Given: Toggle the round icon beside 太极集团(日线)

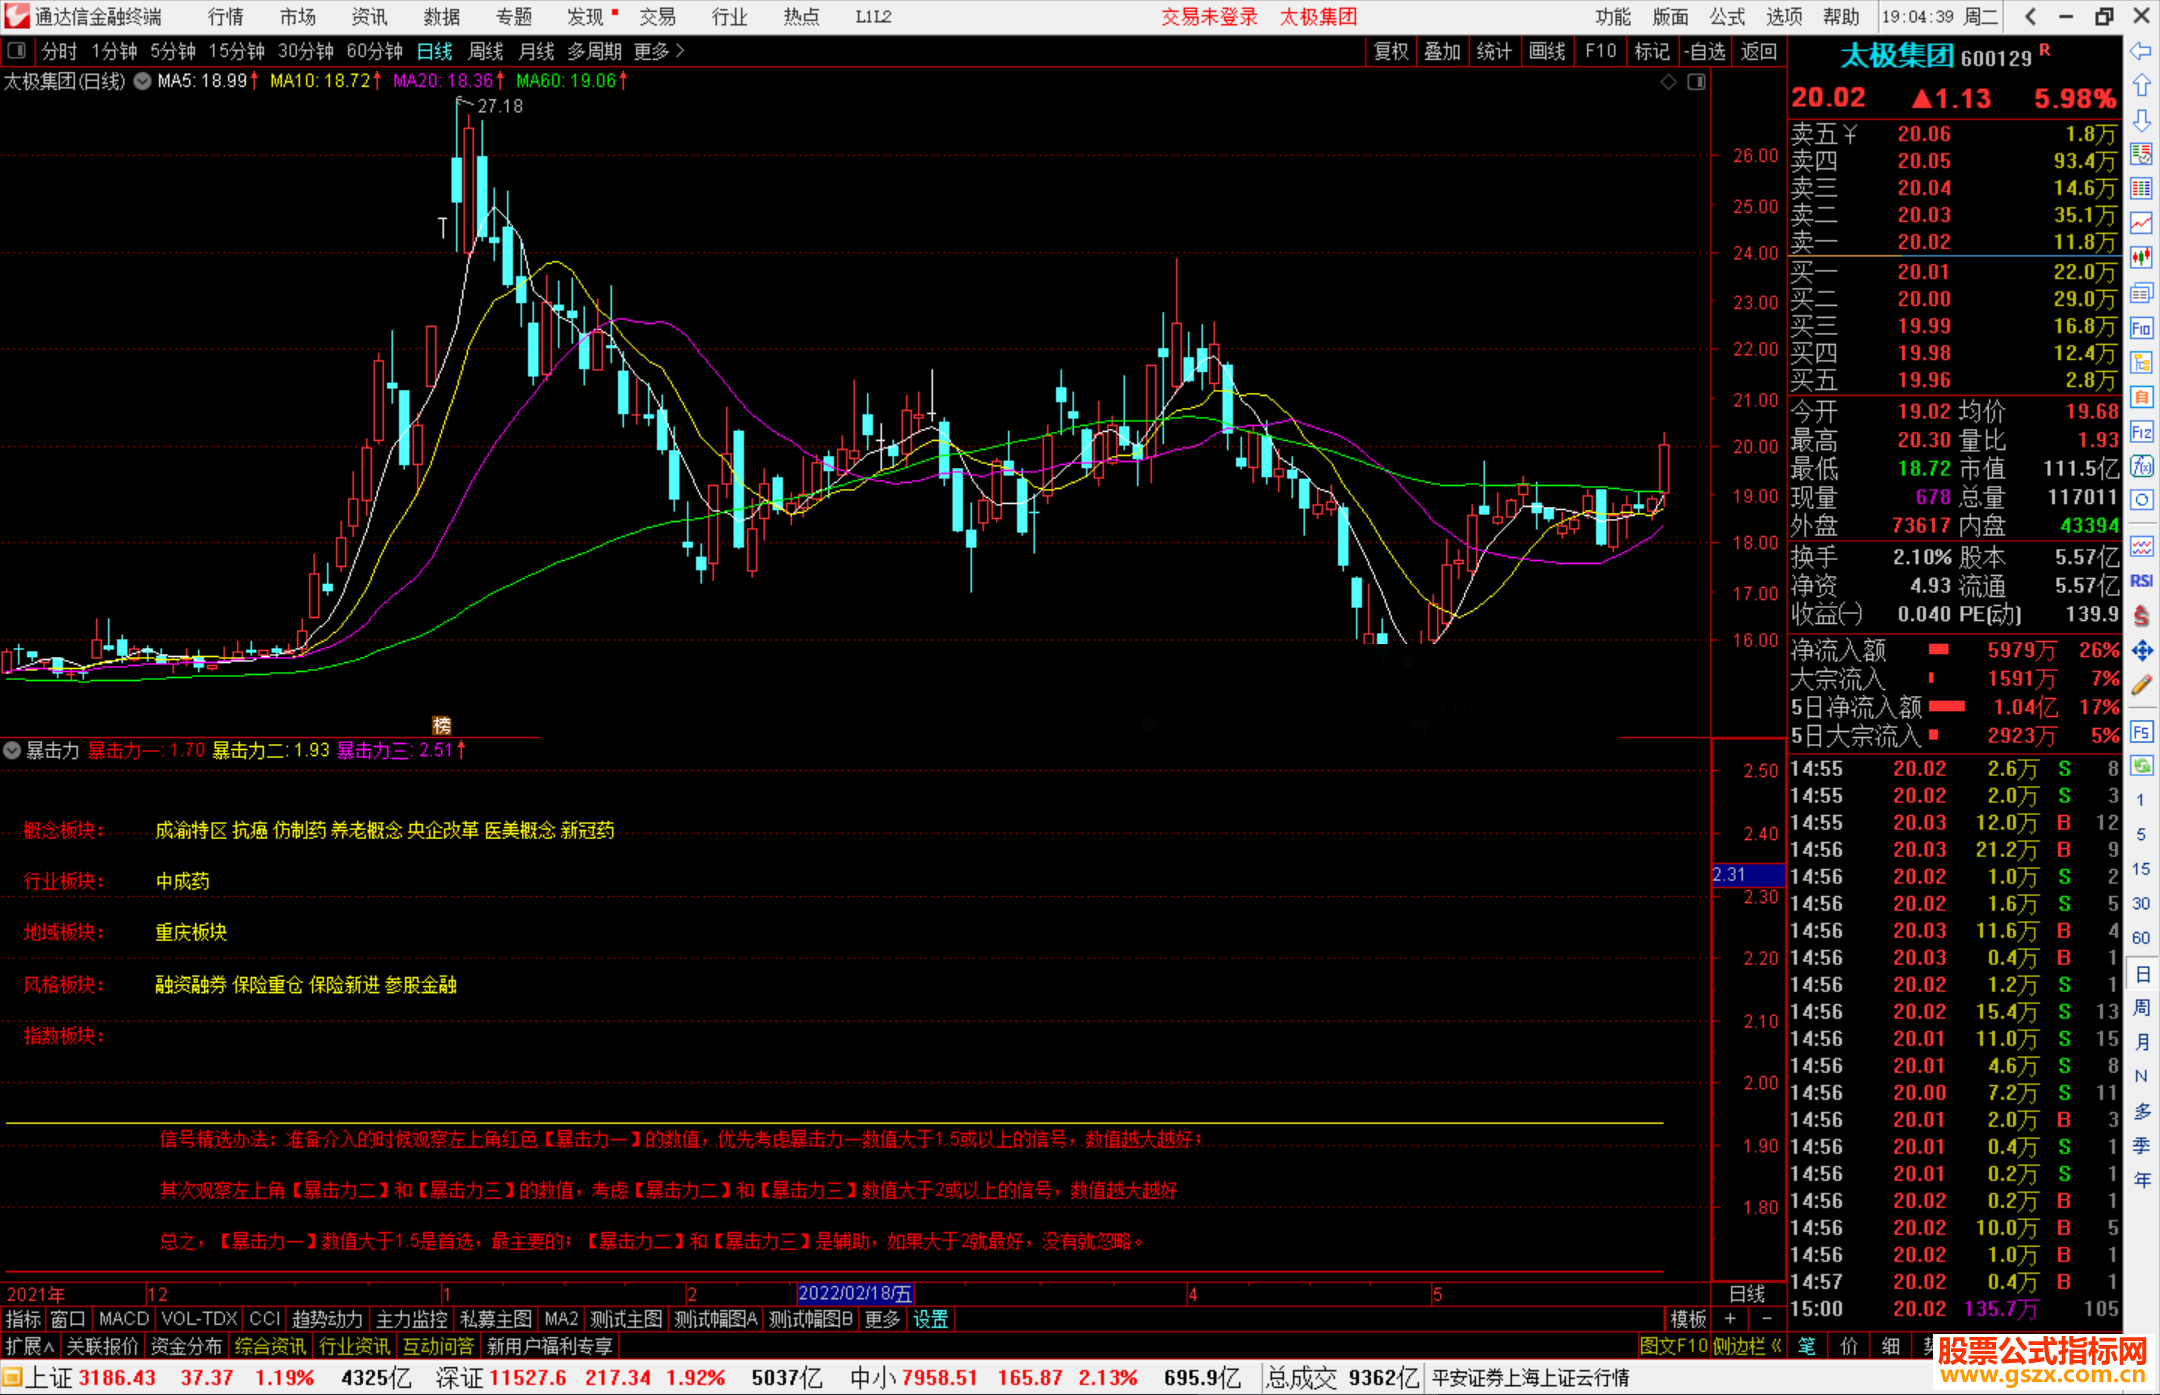Looking at the screenshot, I should point(143,81).
